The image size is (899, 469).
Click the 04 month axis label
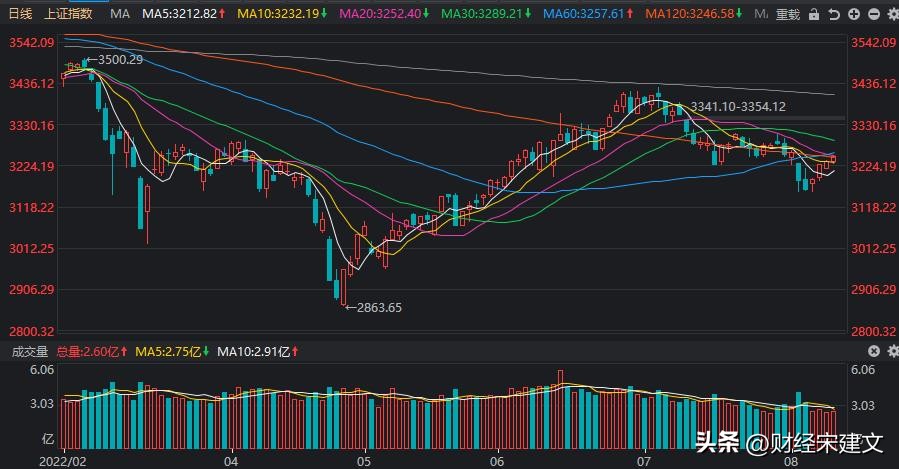231,462
